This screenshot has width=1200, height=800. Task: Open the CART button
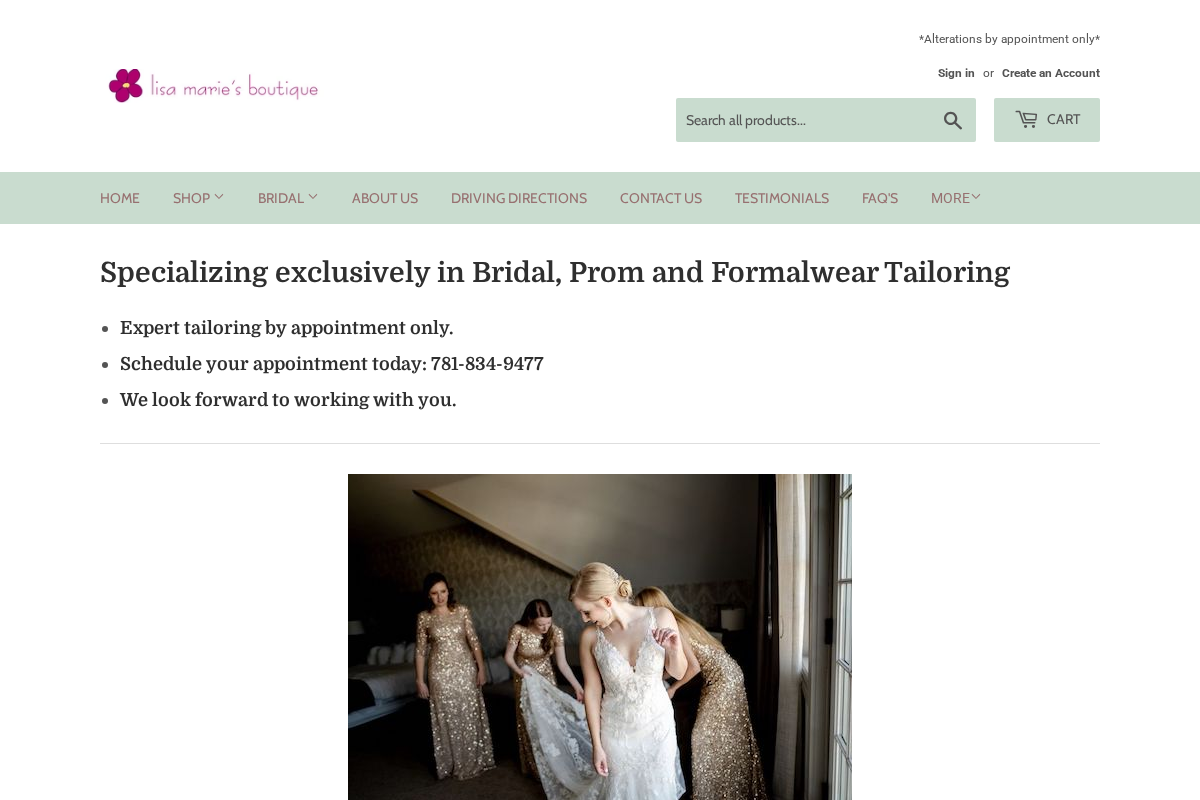click(x=1047, y=120)
